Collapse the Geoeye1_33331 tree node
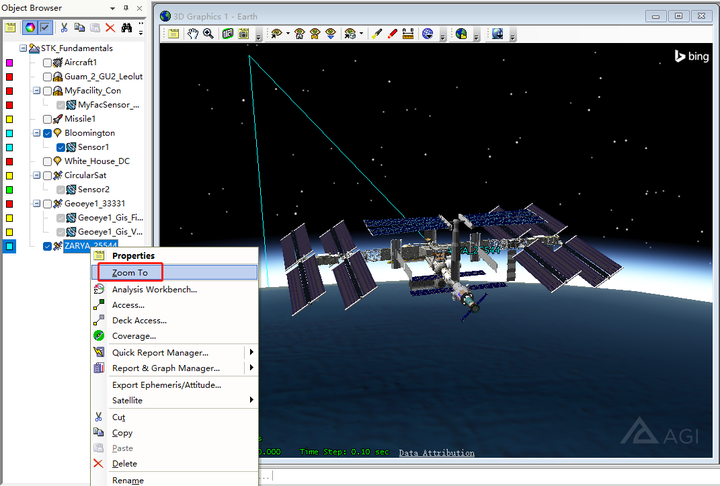720x486 pixels. pyautogui.click(x=36, y=203)
